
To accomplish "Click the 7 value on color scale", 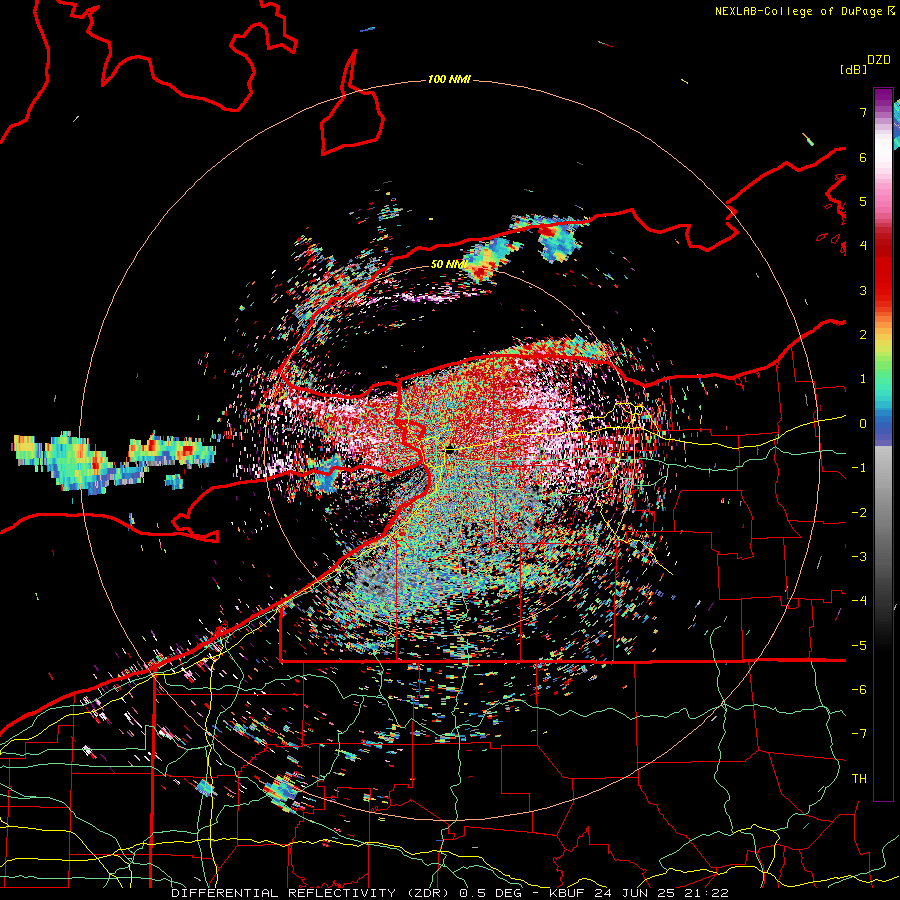I will point(863,112).
